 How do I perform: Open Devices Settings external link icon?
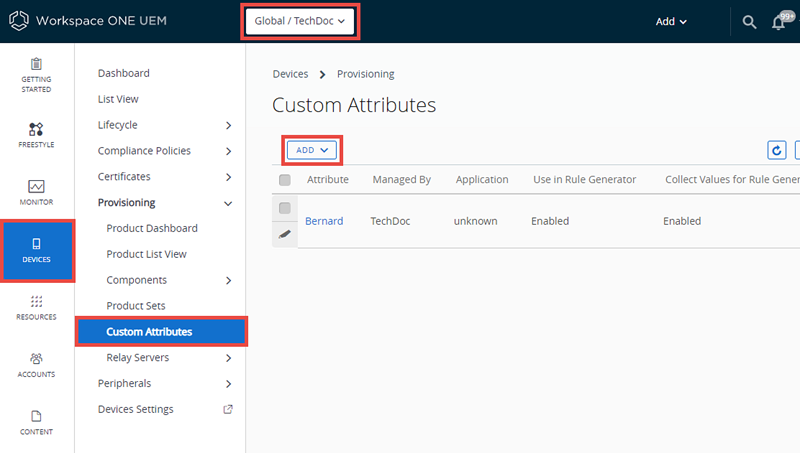(228, 409)
